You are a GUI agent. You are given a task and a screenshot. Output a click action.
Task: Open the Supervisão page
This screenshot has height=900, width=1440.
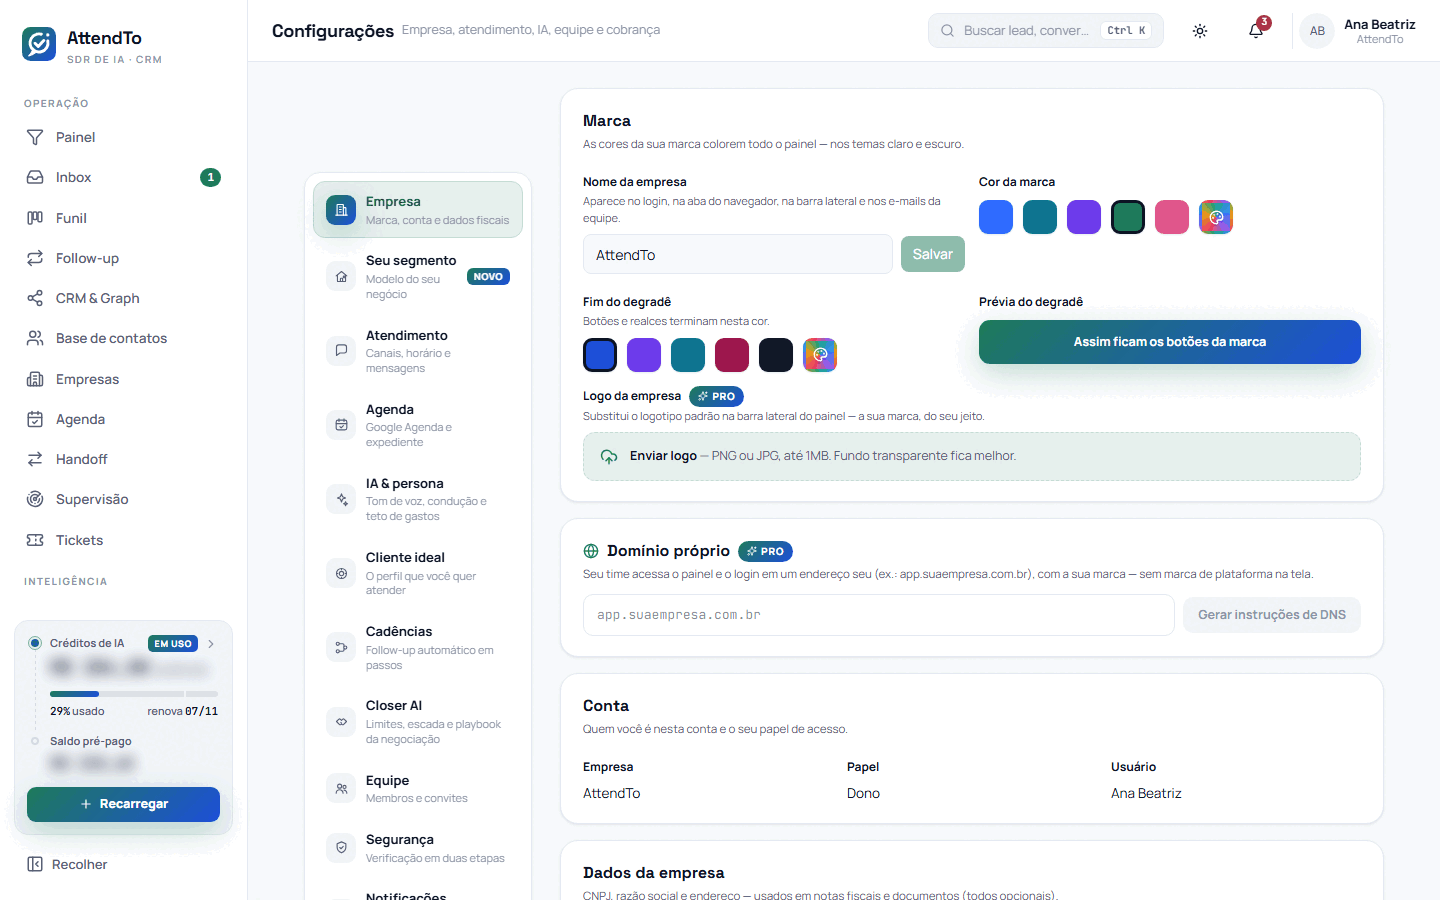[123, 499]
